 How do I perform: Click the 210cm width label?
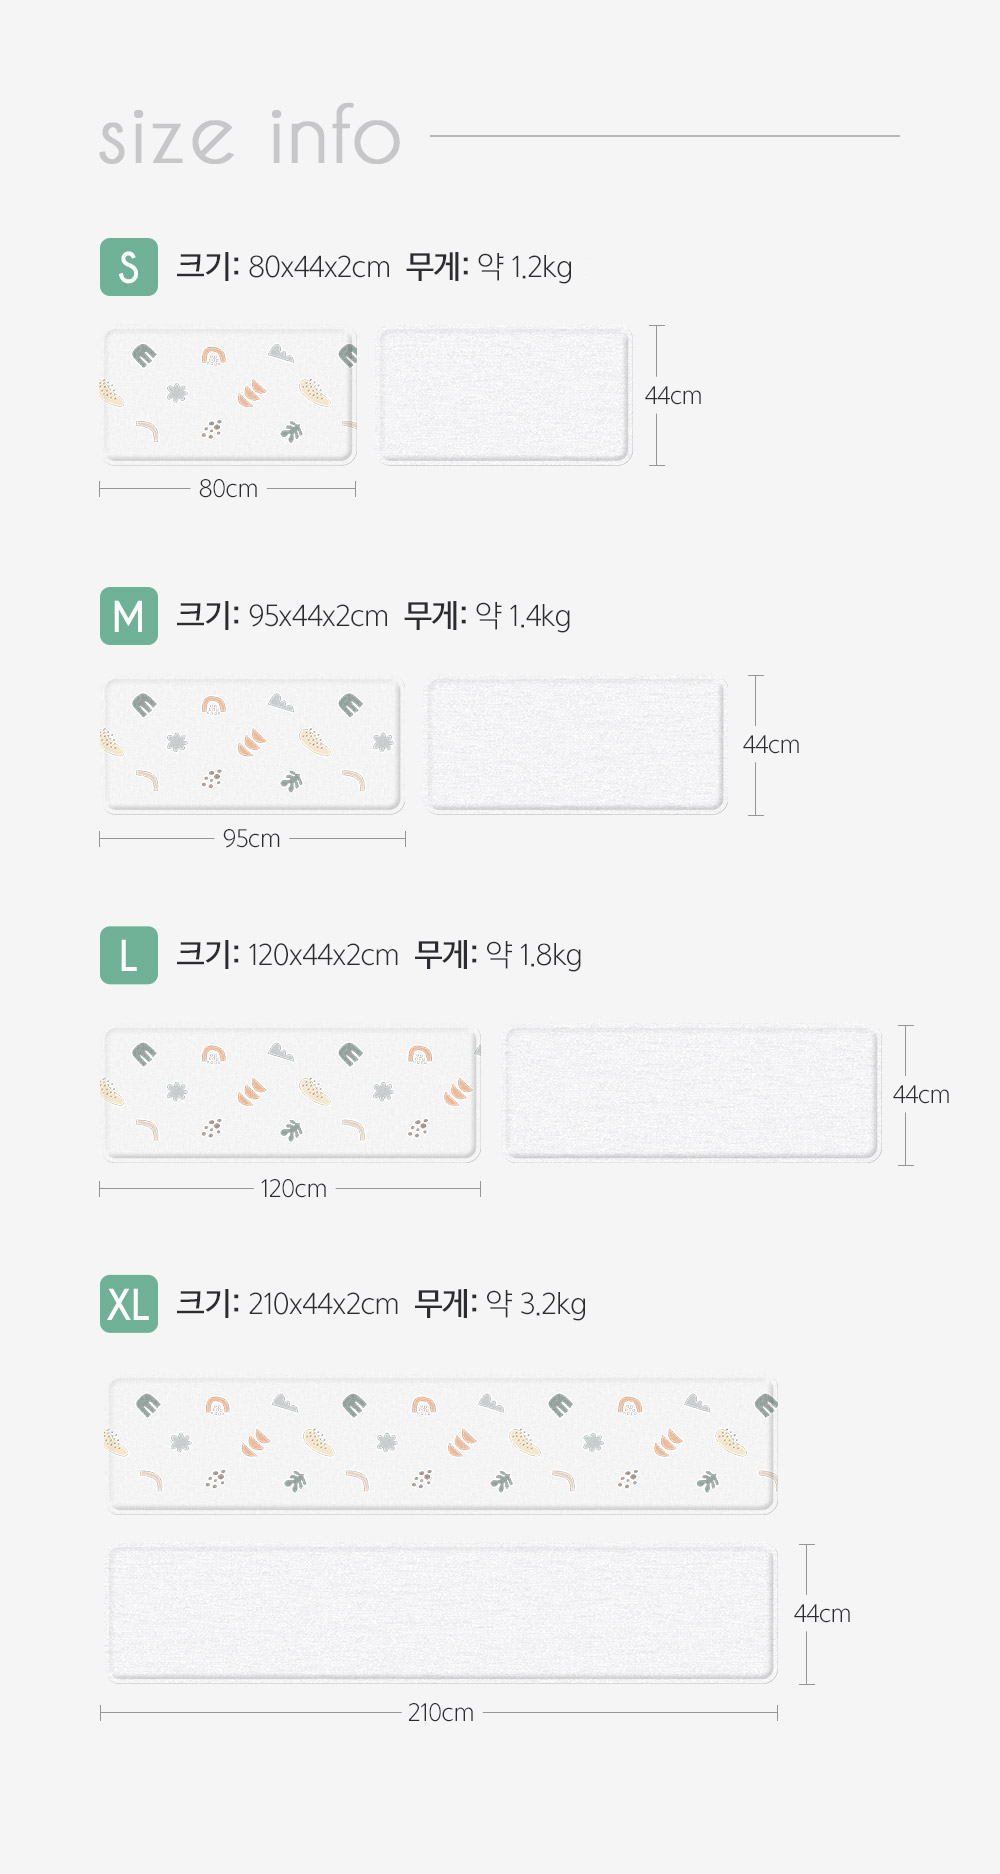441,1713
